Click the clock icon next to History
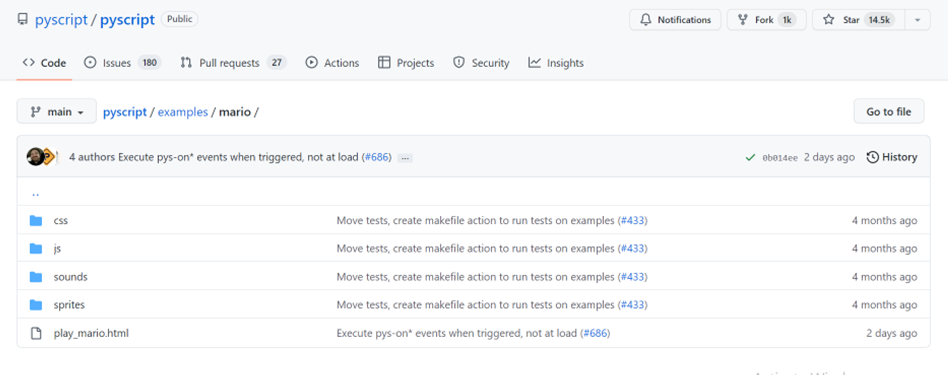 point(872,157)
